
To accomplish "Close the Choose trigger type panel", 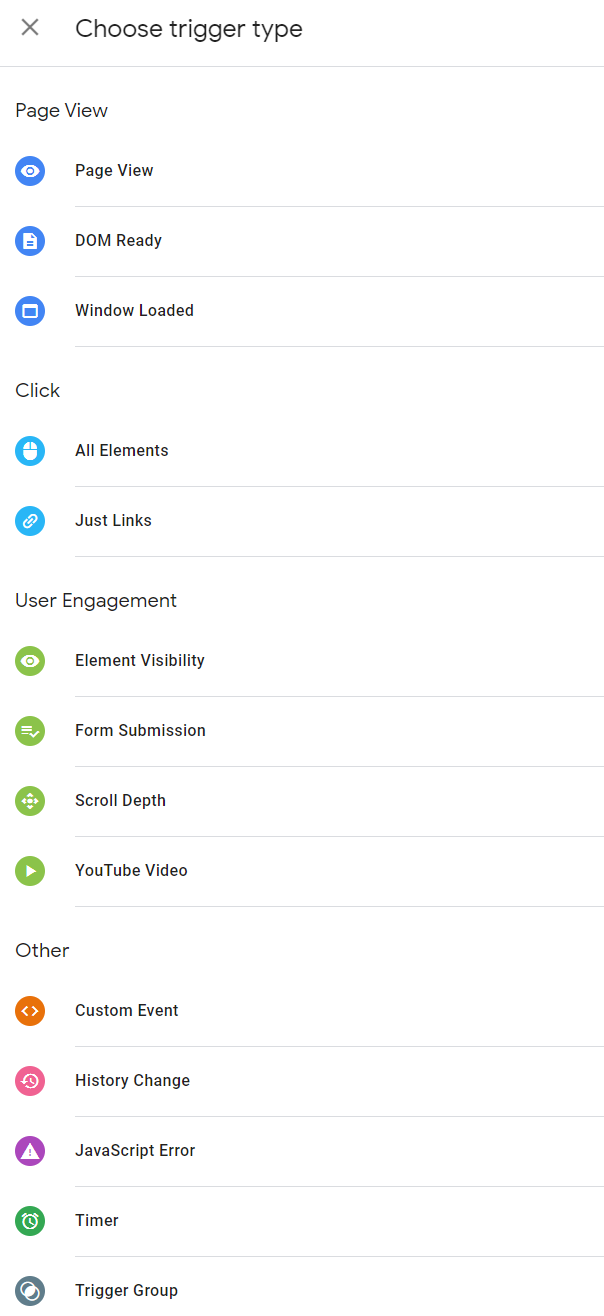I will coord(30,28).
